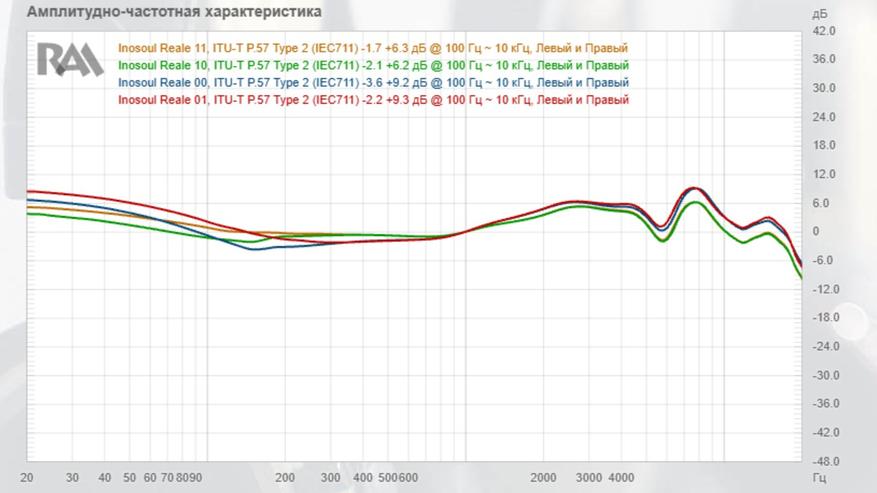
Task: Click the chart title Амплитудно-частотная характеристика
Action: [174, 12]
